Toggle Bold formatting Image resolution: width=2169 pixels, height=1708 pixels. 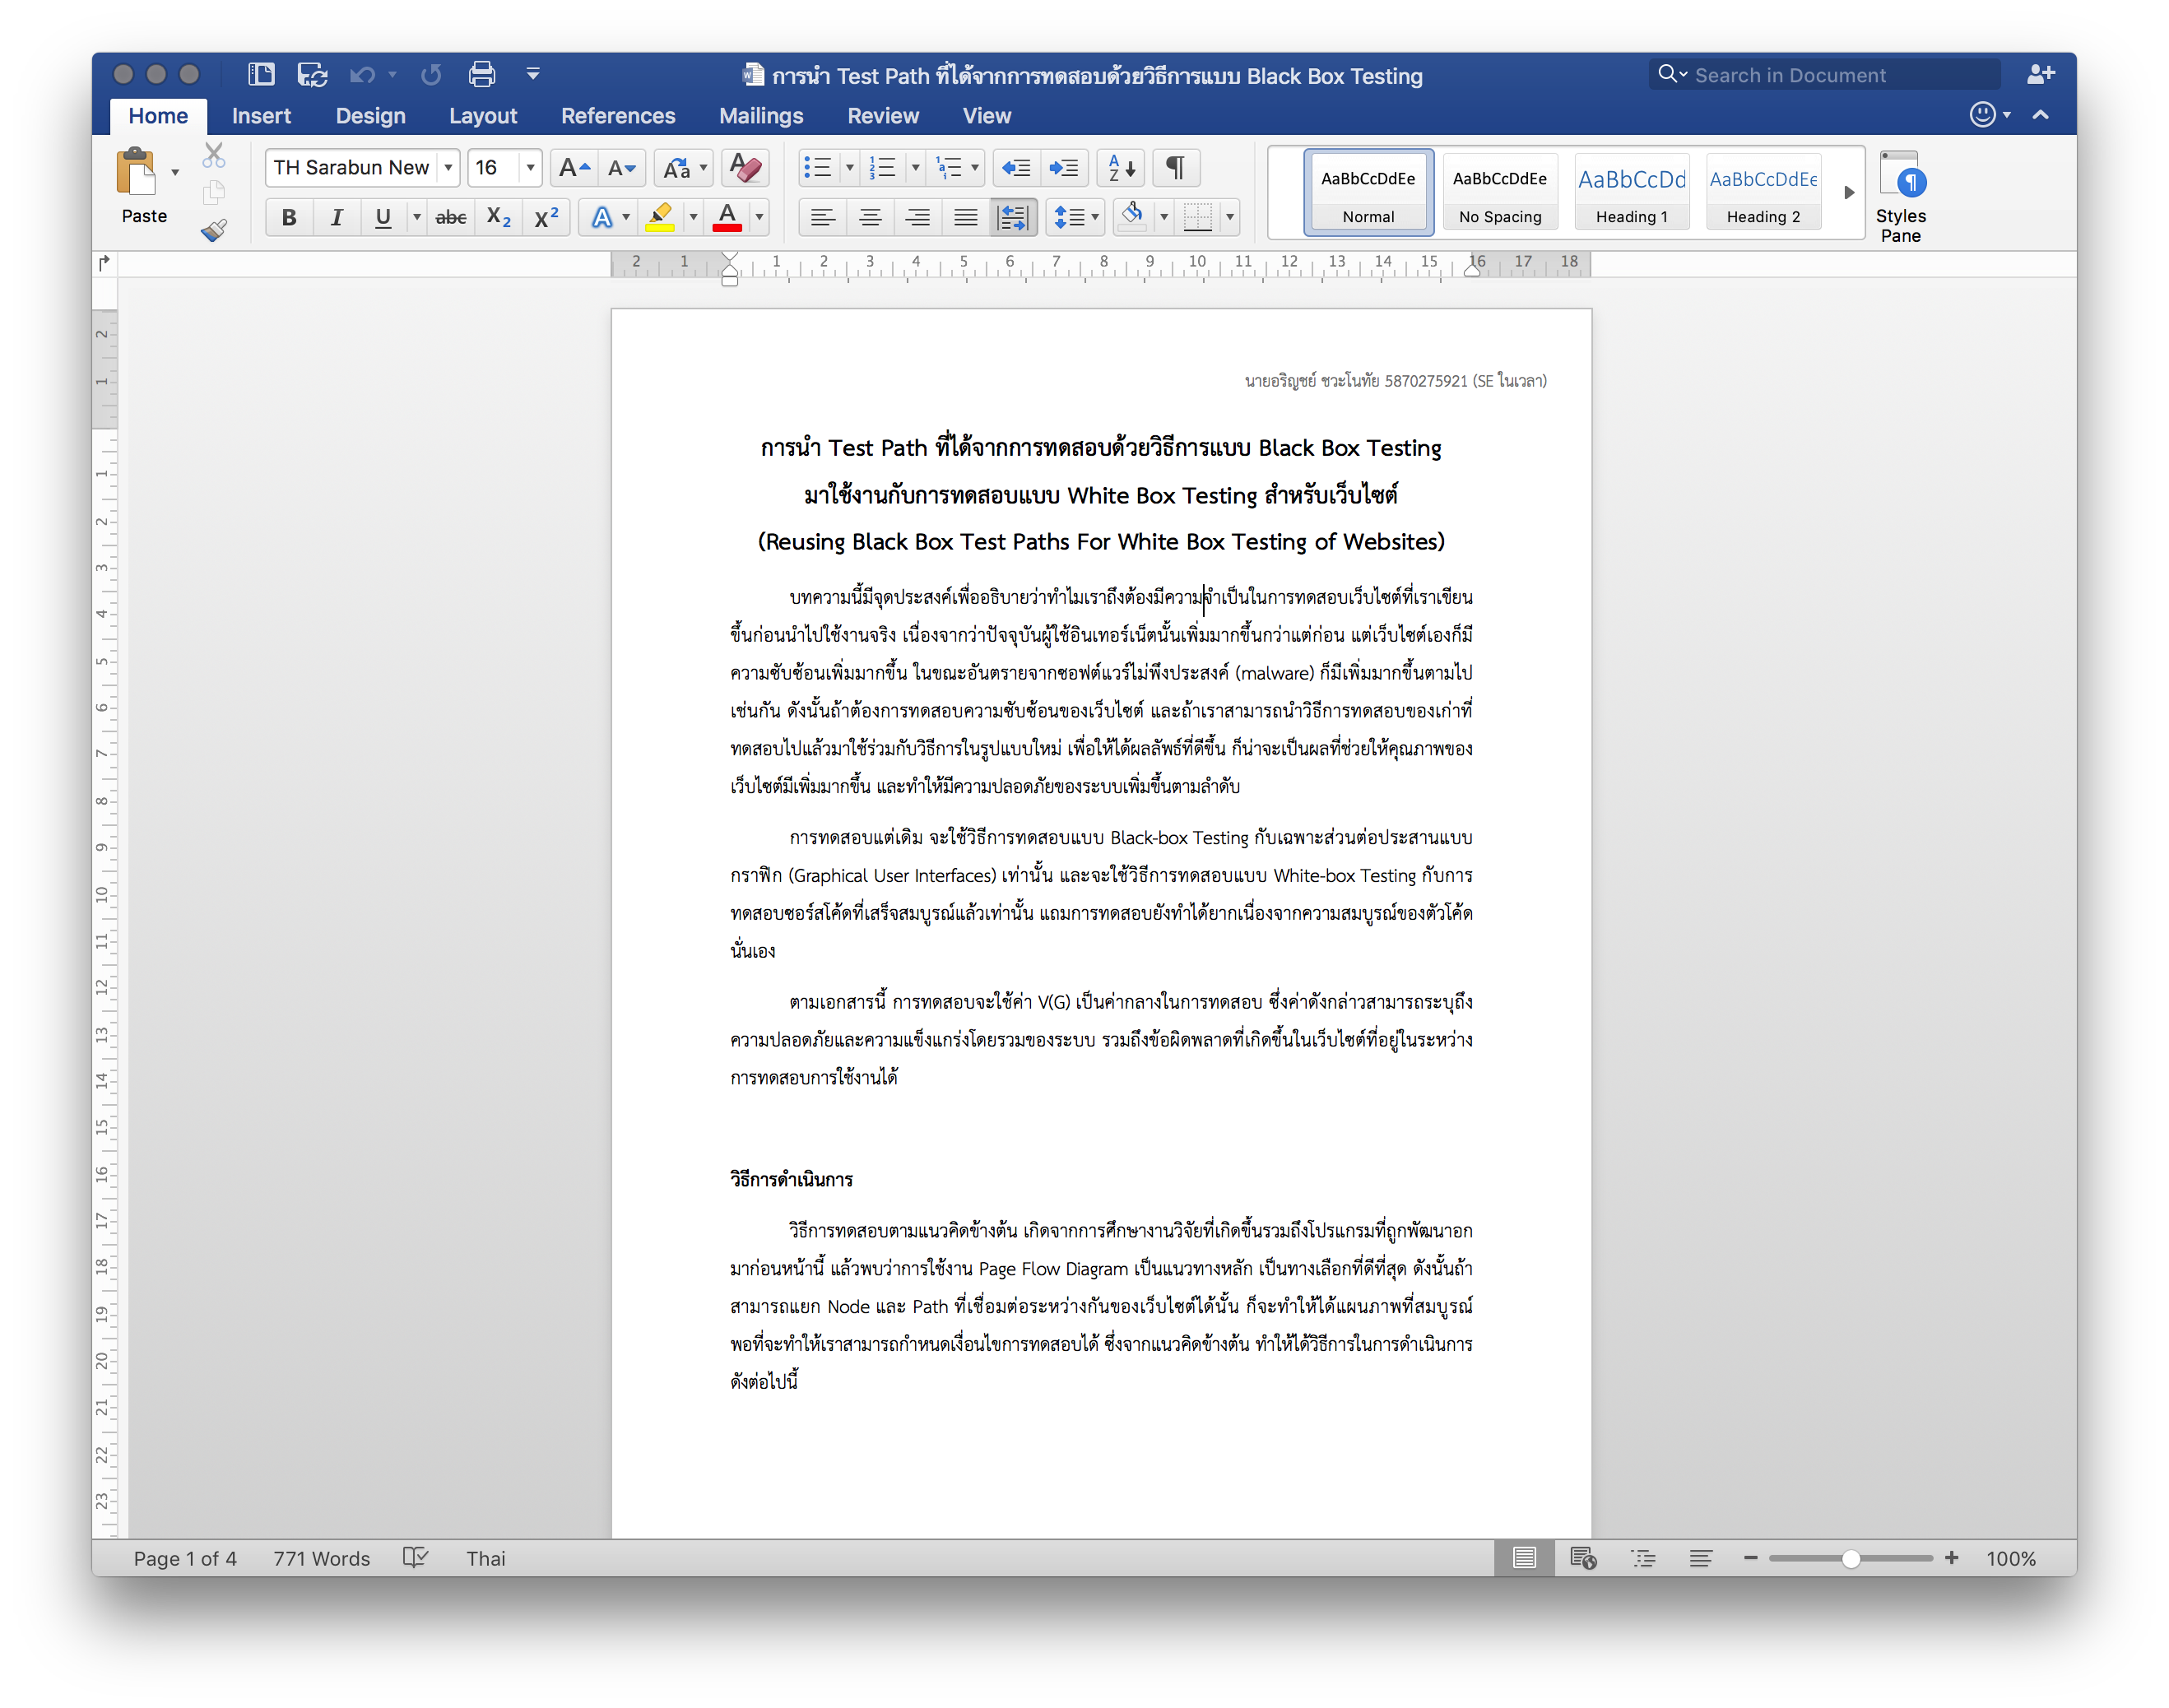point(289,217)
